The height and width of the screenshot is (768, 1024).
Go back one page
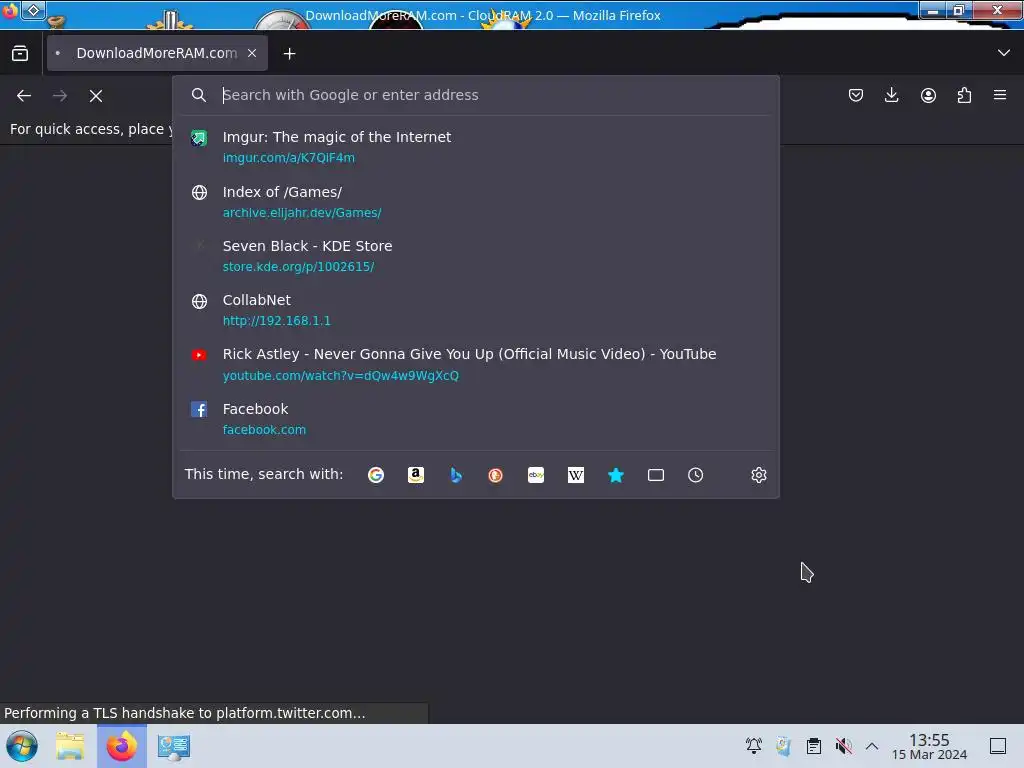pyautogui.click(x=24, y=95)
